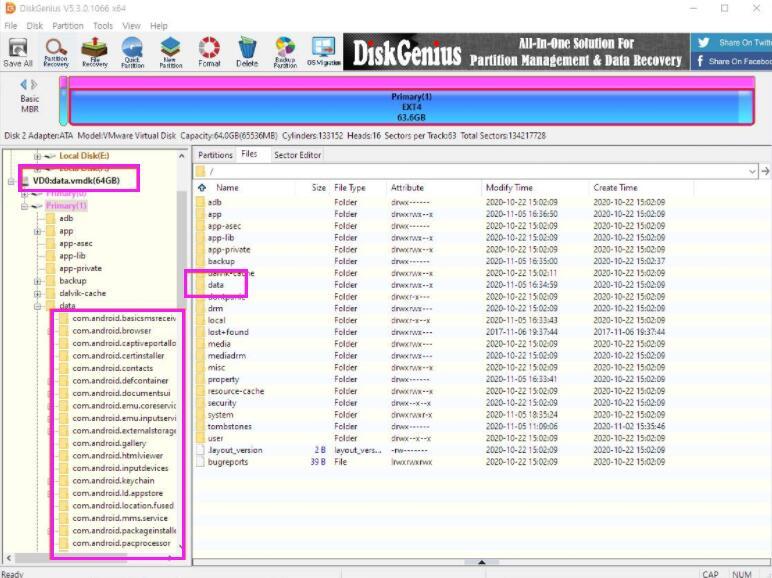Select com.android.gallery tree folder

(109, 443)
